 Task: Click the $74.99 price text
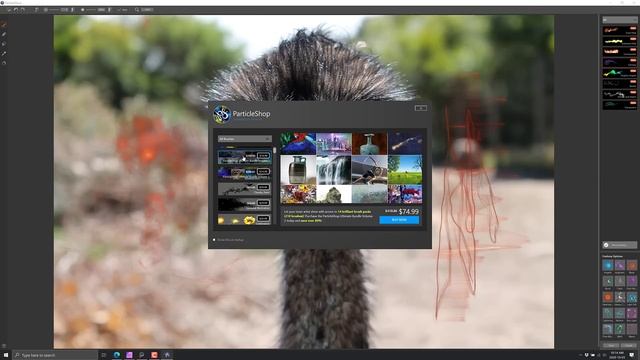point(409,211)
